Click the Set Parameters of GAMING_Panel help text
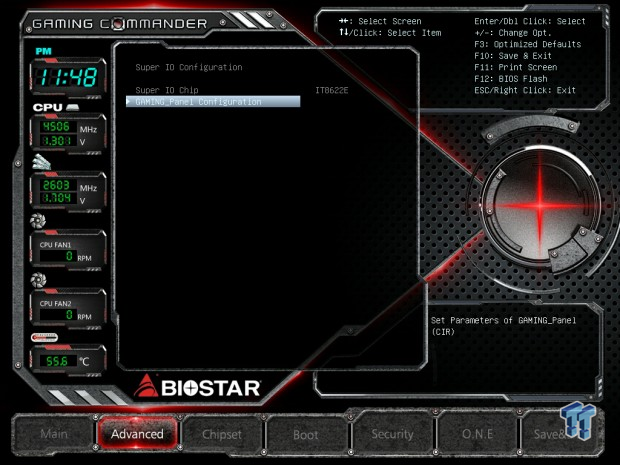 [x=503, y=326]
